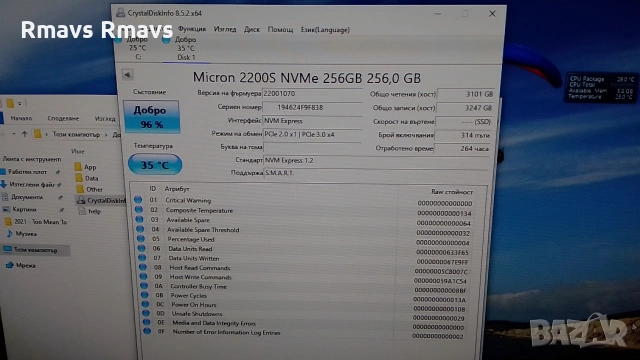The height and width of the screenshot is (360, 640).
Task: Click the status icon for Composite Temperature
Action: tap(139, 209)
